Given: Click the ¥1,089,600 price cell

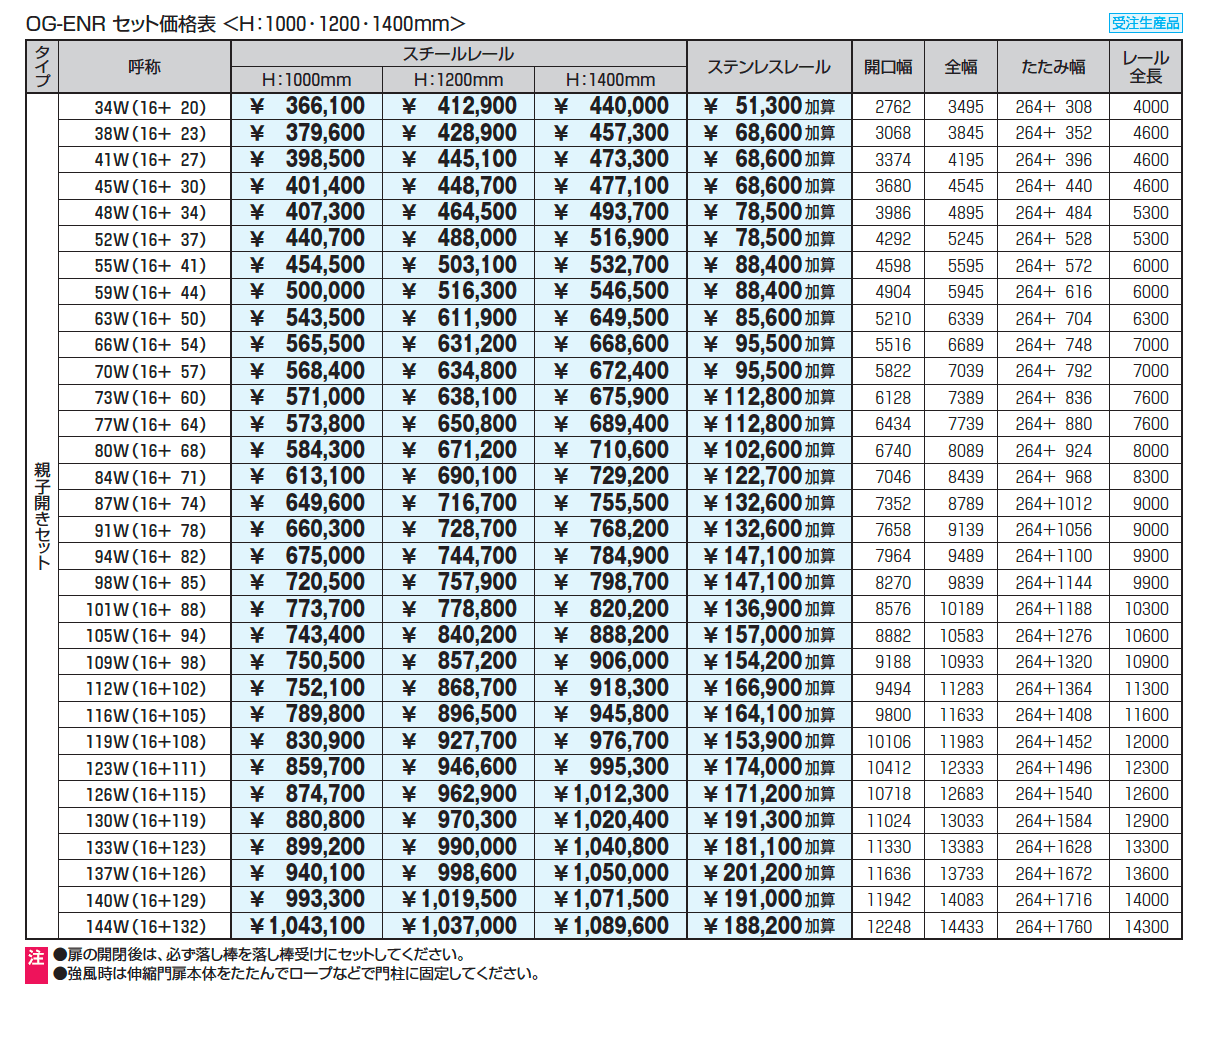Looking at the screenshot, I should [611, 926].
